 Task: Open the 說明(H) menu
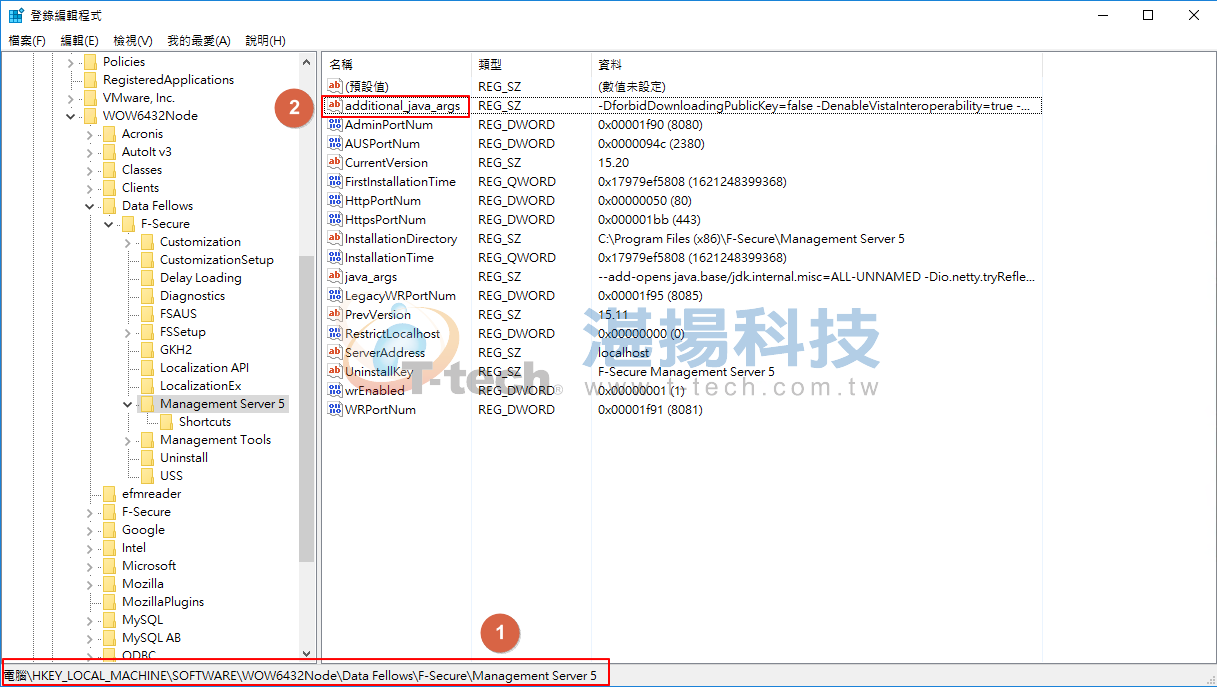pyautogui.click(x=265, y=41)
